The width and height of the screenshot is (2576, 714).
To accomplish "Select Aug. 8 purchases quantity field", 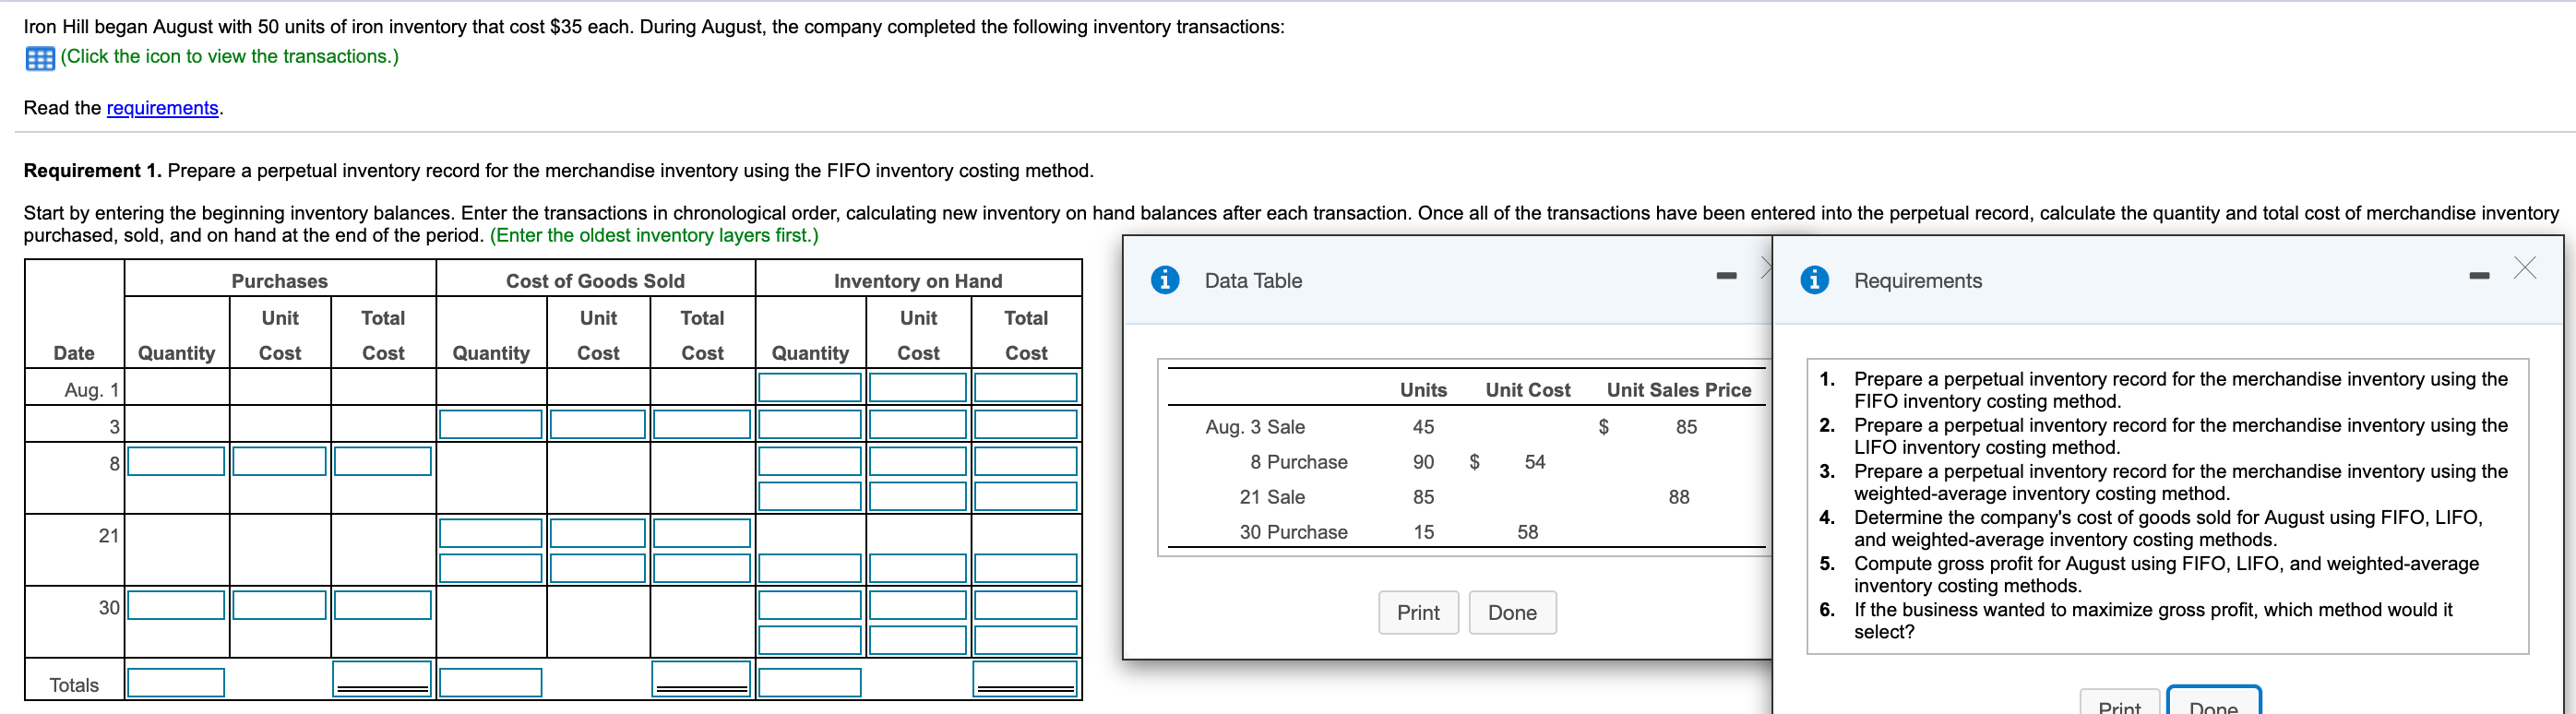I will tap(176, 461).
